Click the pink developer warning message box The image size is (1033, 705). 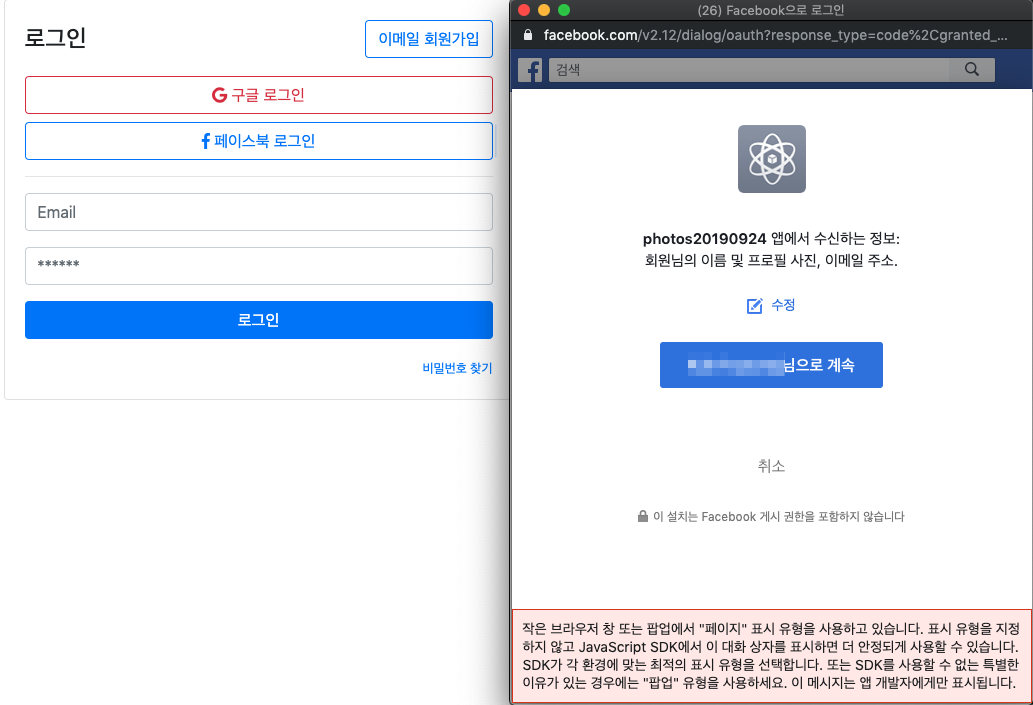(771, 656)
